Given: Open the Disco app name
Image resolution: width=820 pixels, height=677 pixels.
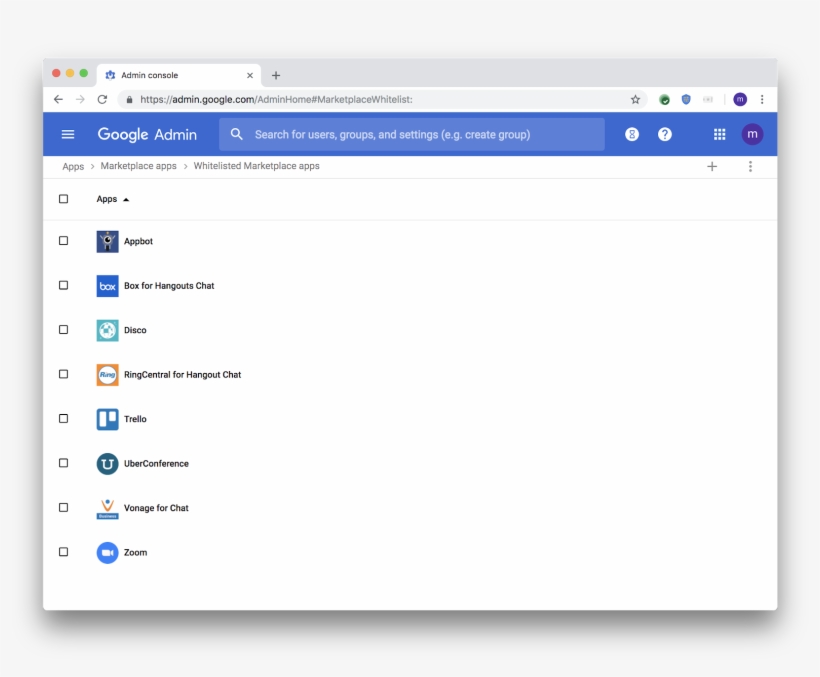Looking at the screenshot, I should 135,330.
